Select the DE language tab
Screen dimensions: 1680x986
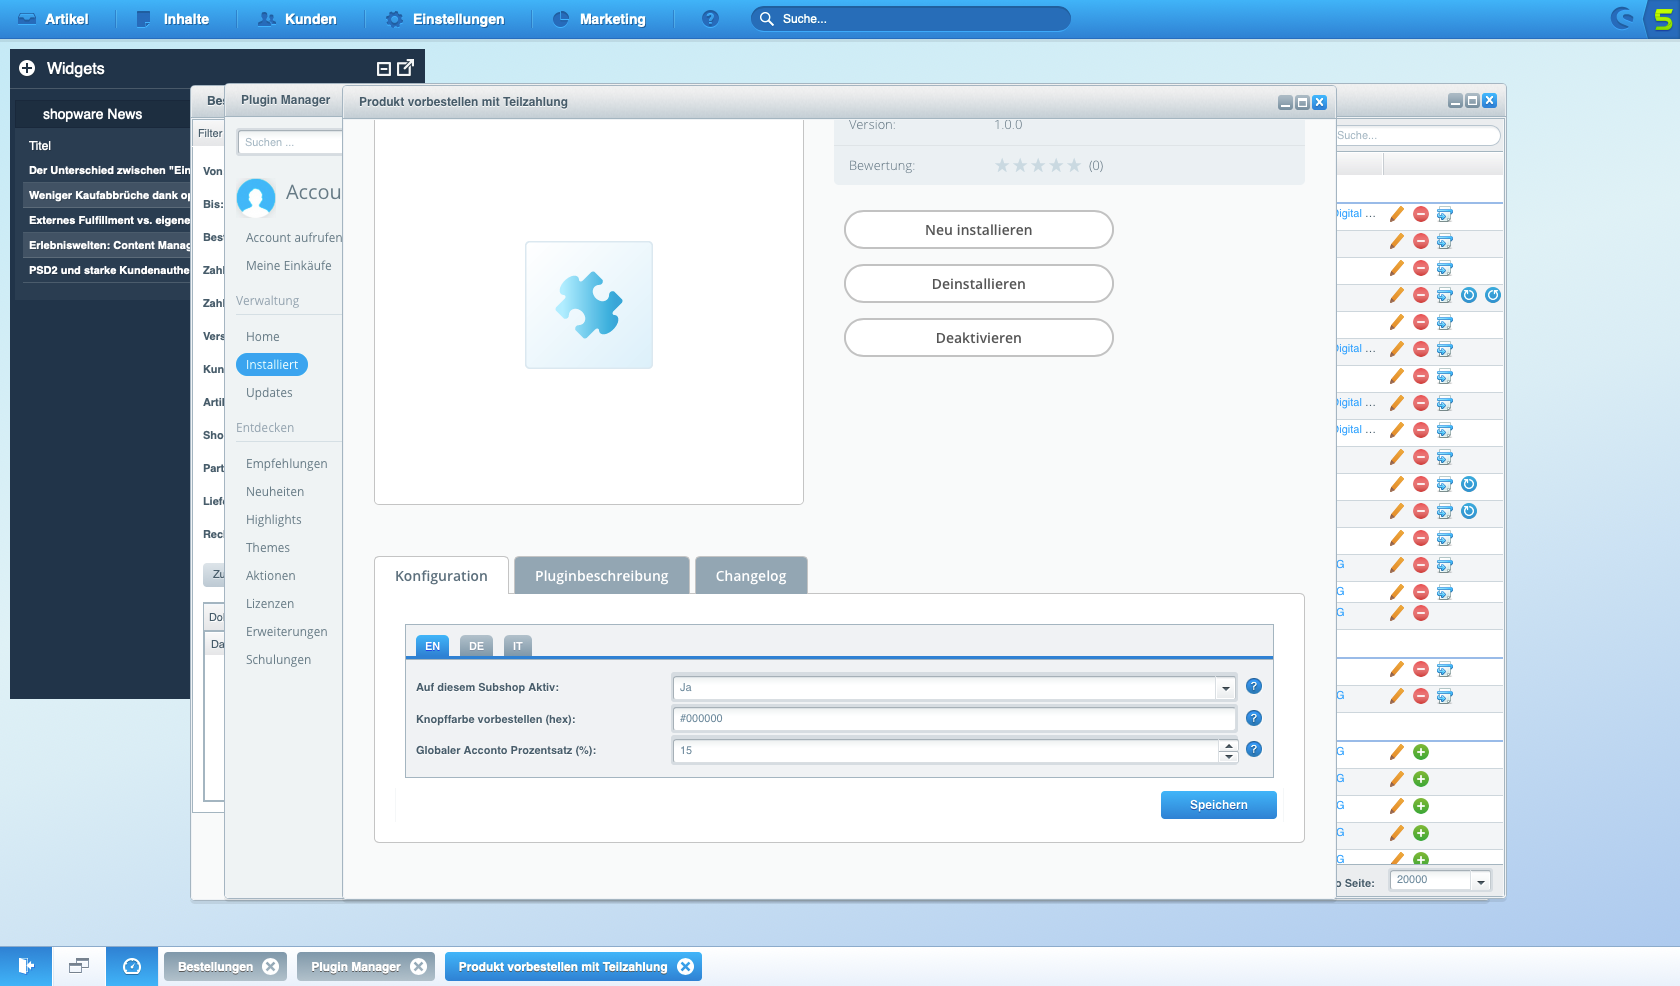[x=476, y=646]
